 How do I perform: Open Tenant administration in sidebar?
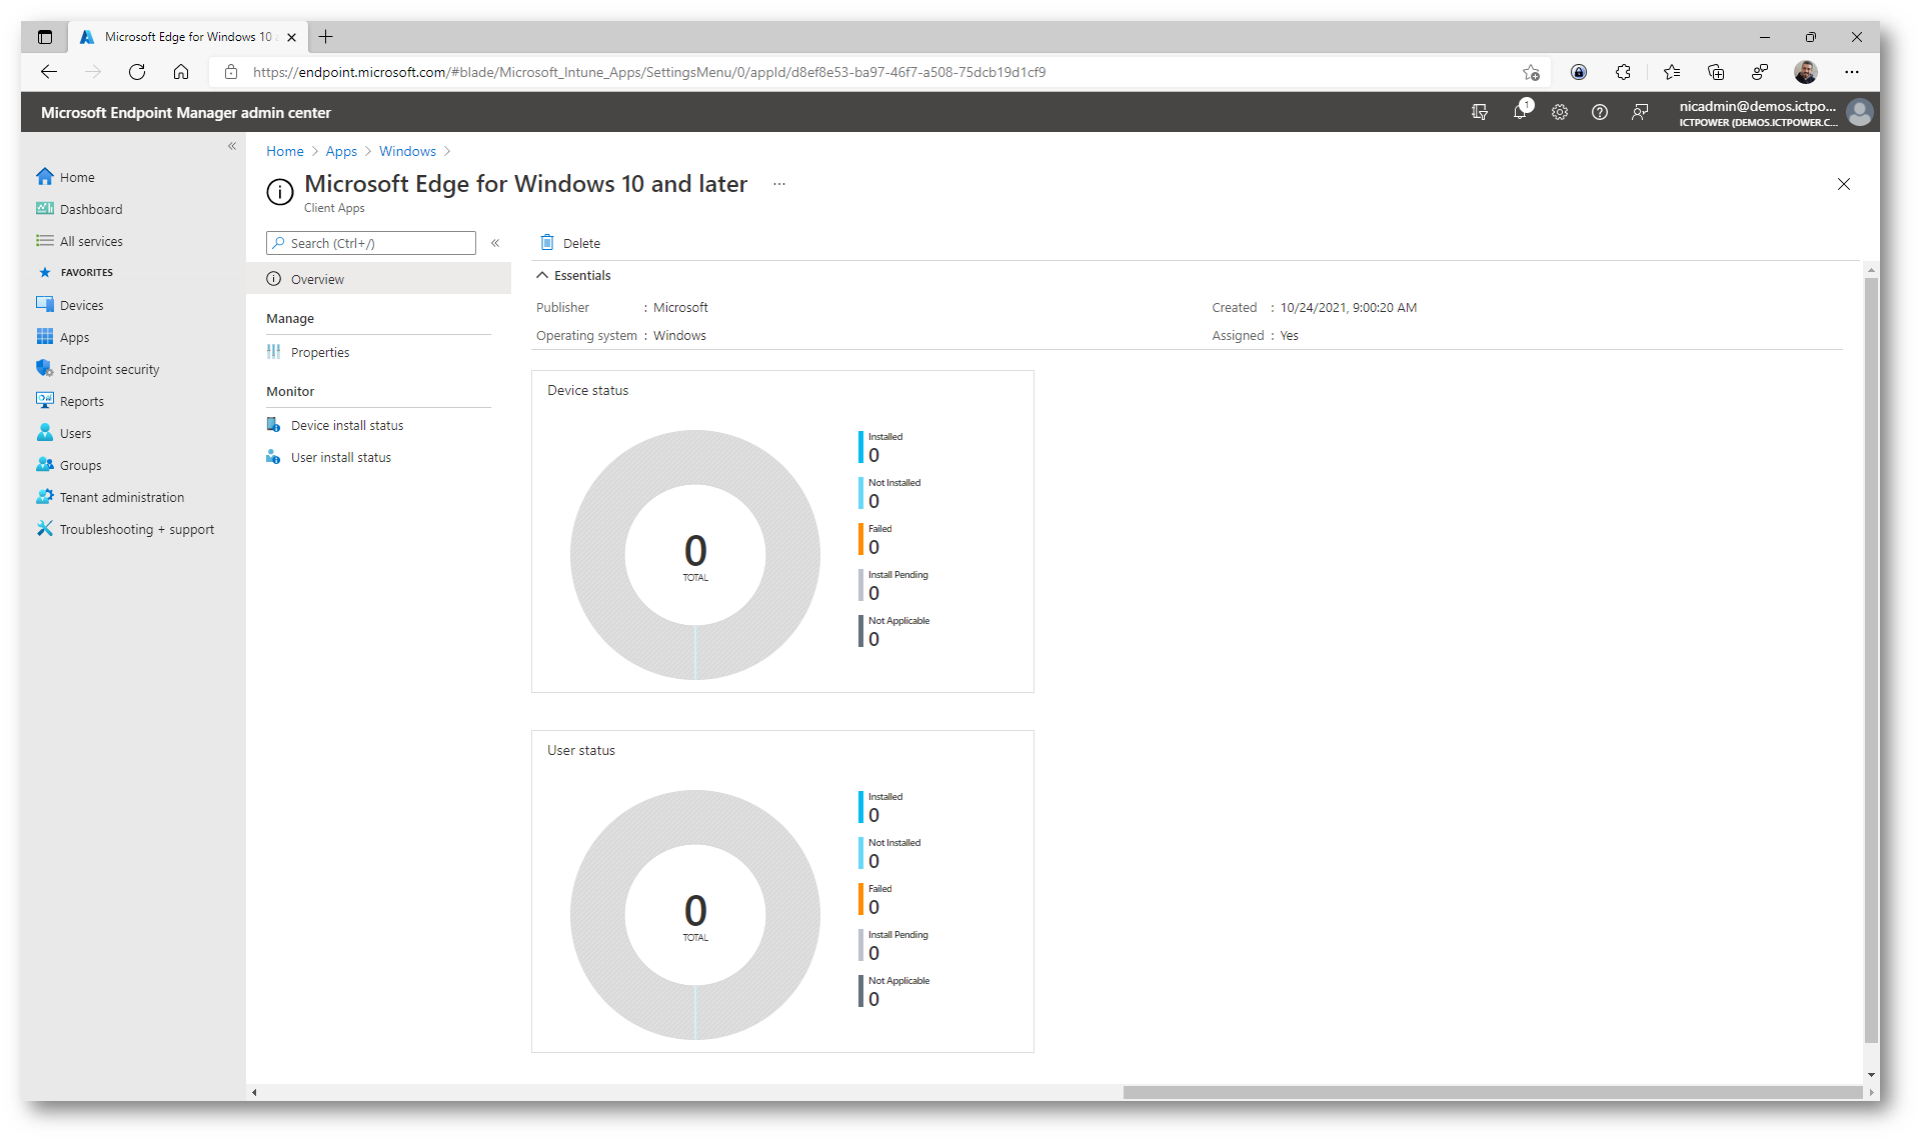coord(121,497)
